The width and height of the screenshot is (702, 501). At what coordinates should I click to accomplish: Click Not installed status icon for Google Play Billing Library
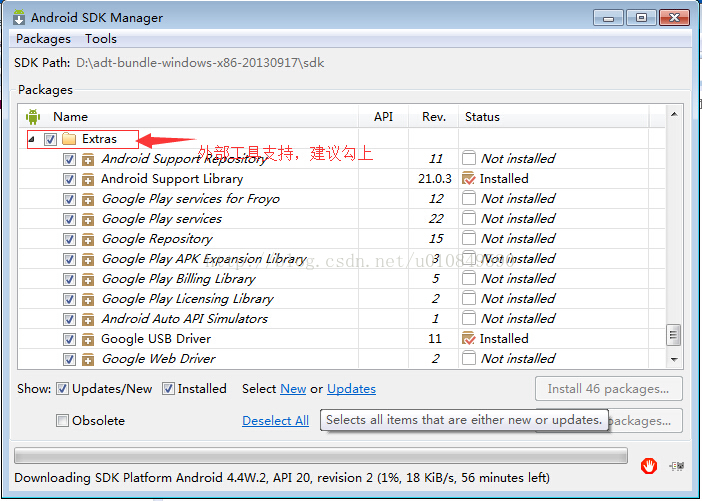click(469, 278)
